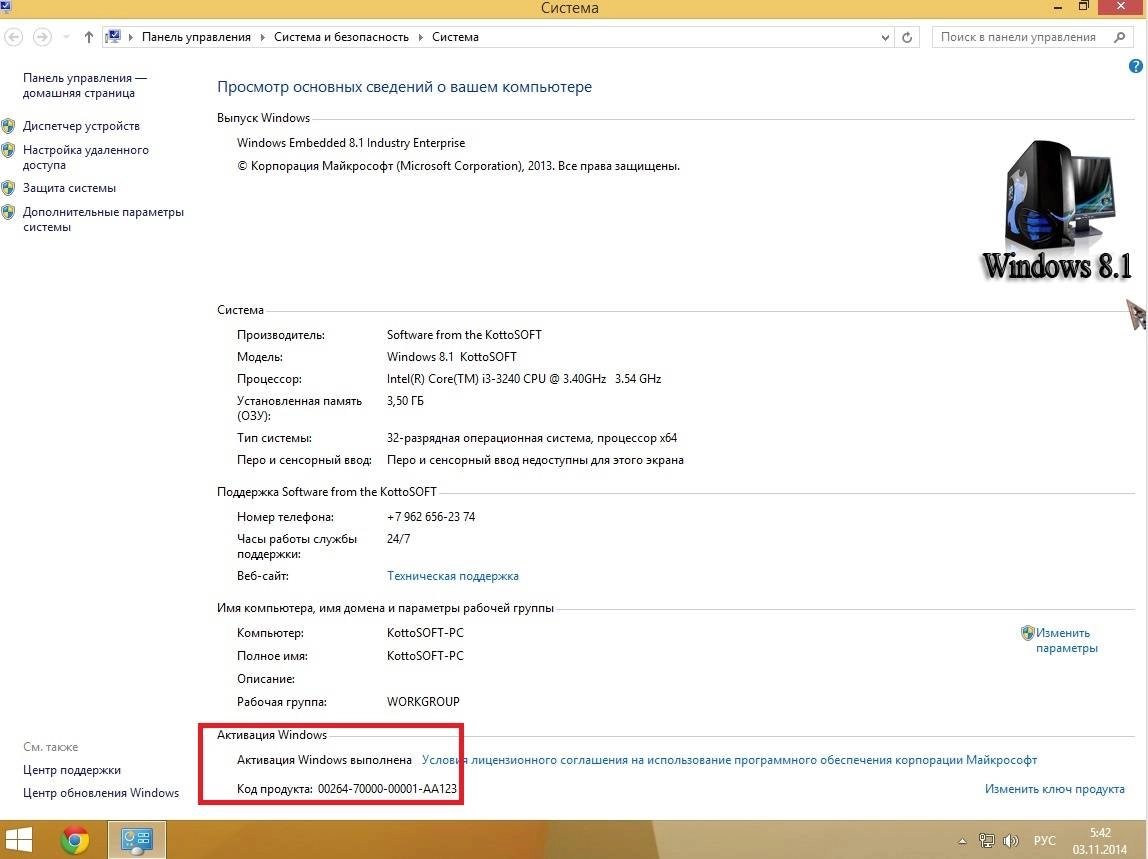The width and height of the screenshot is (1148, 859).
Task: Select the Intel Core i3-3240 processor text
Action: [x=523, y=379]
